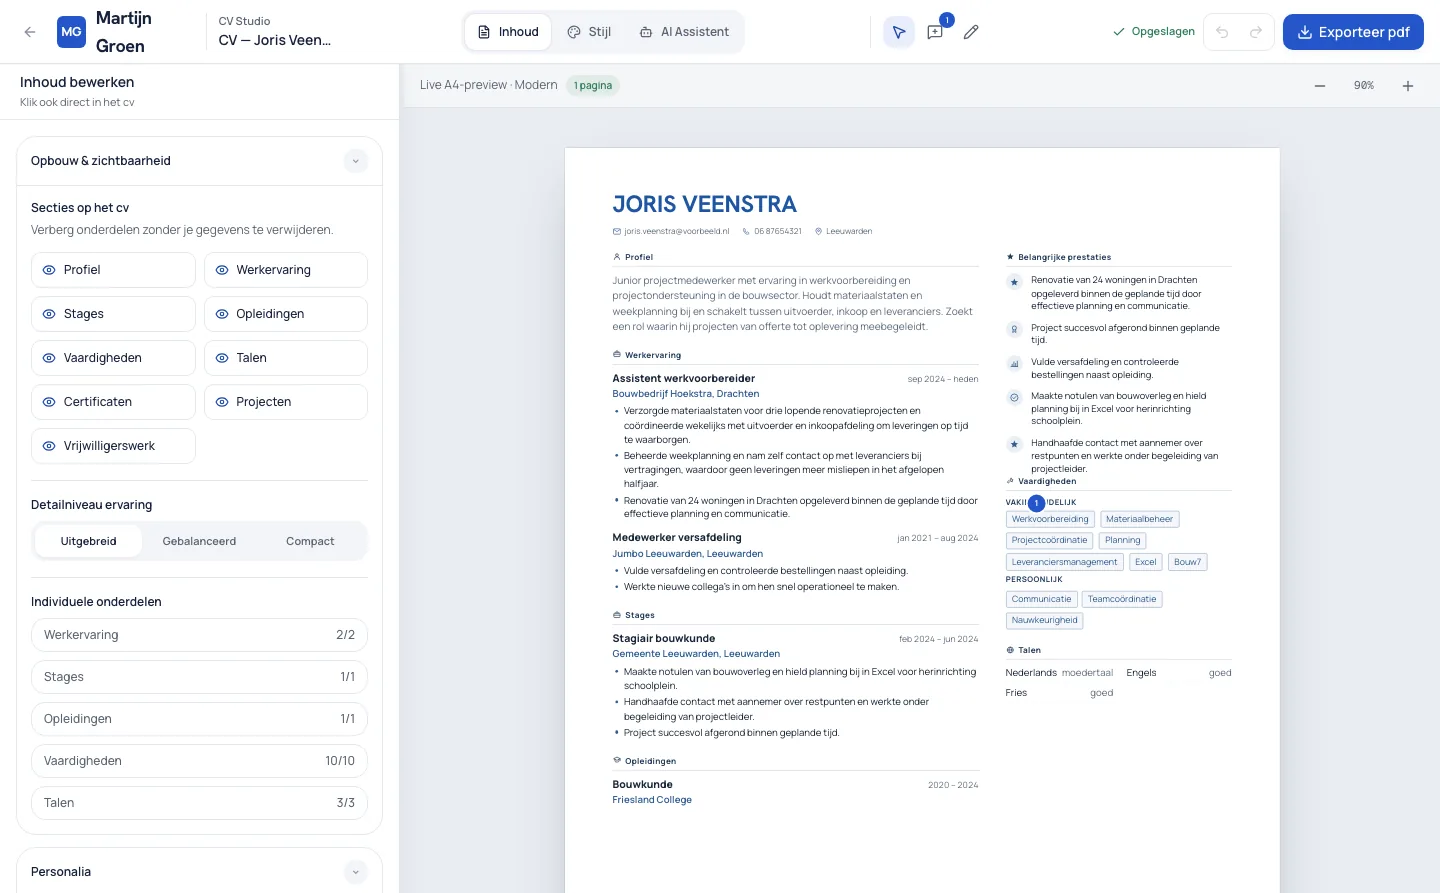The image size is (1440, 893).
Task: Show or hide the Projecten section
Action: point(286,402)
